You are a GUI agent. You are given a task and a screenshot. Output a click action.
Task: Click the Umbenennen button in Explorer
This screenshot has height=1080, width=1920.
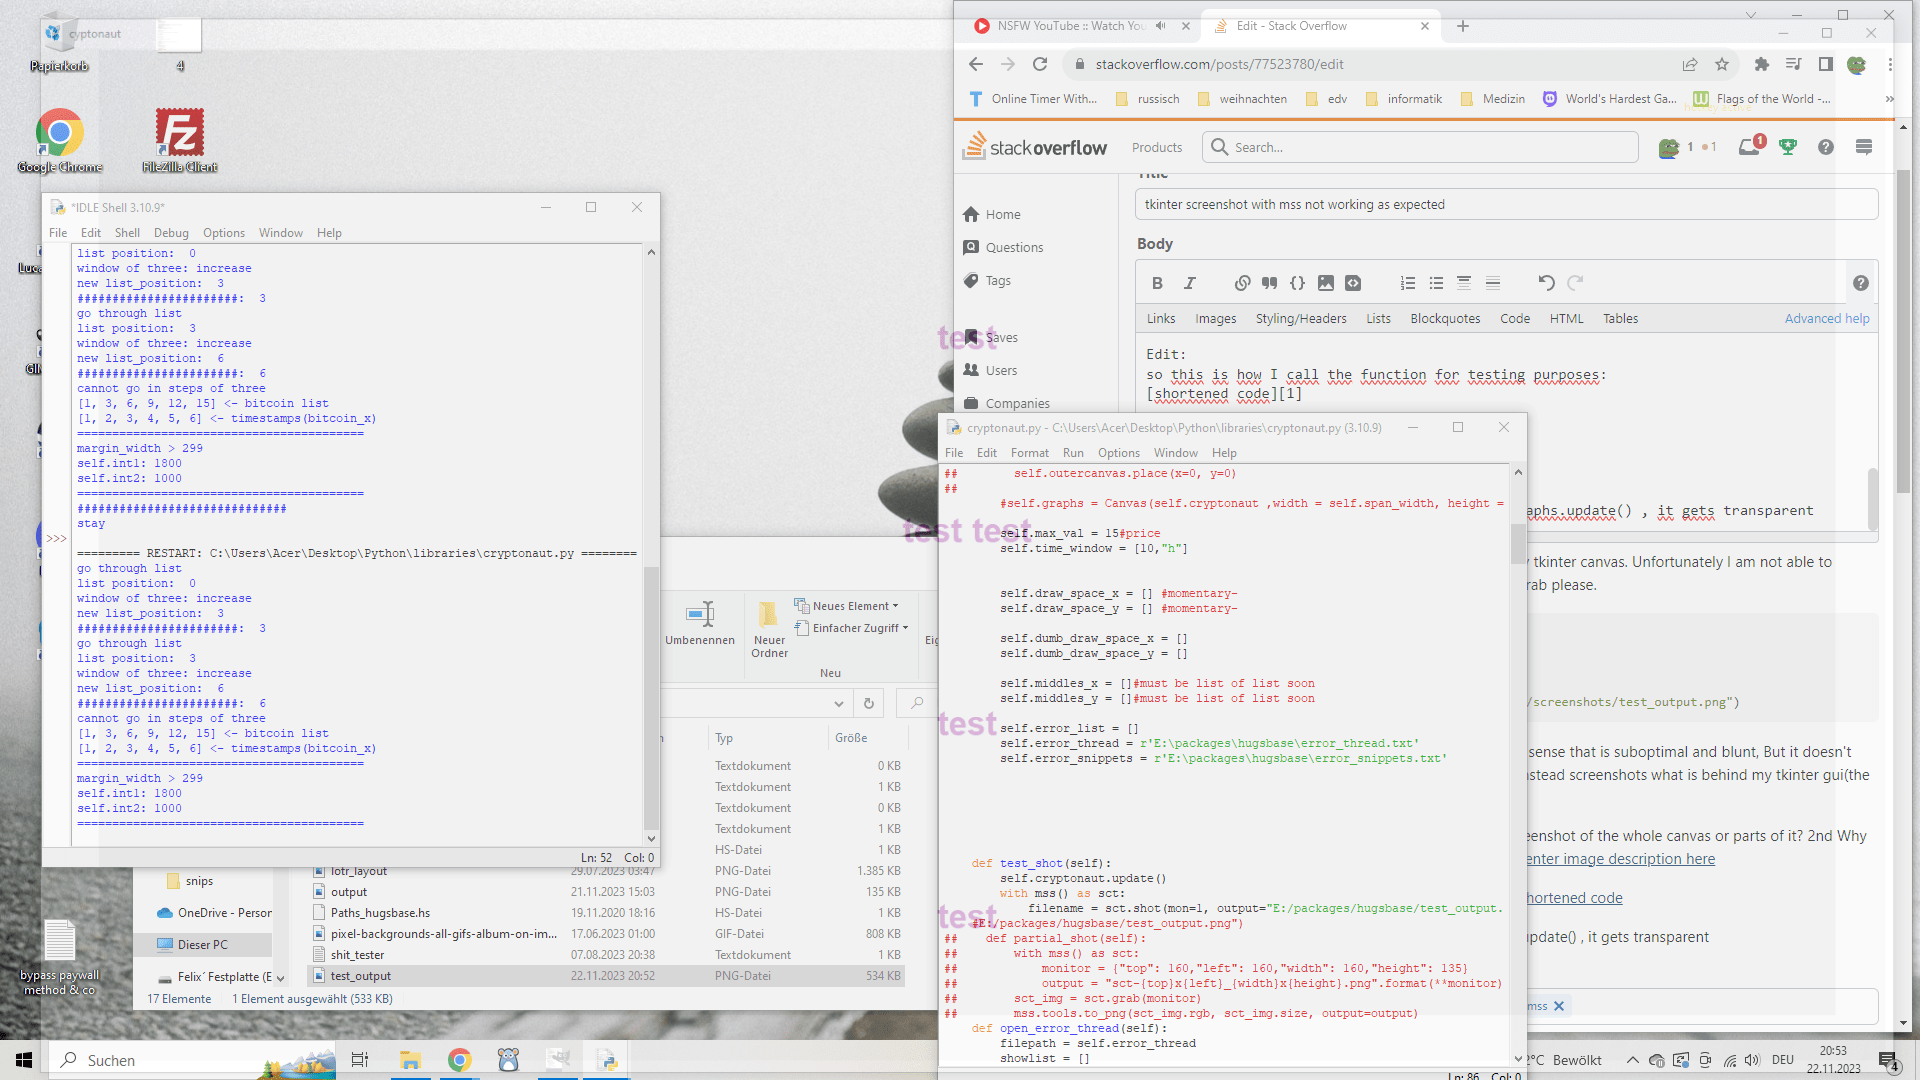[700, 624]
